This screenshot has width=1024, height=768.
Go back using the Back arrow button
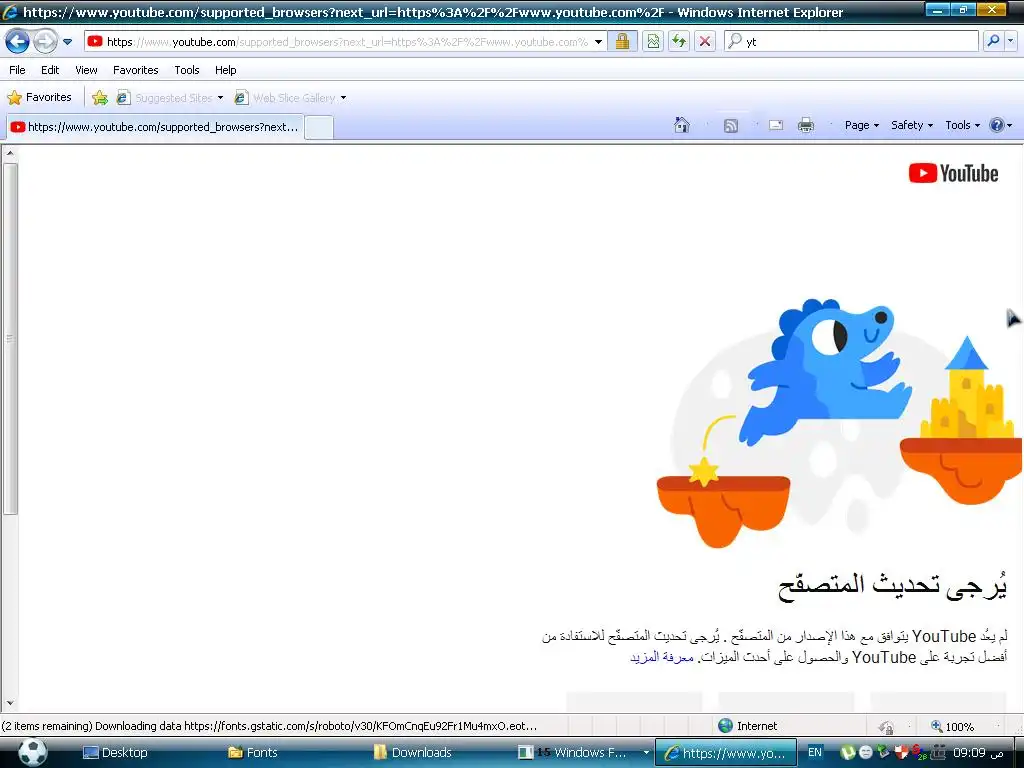17,42
